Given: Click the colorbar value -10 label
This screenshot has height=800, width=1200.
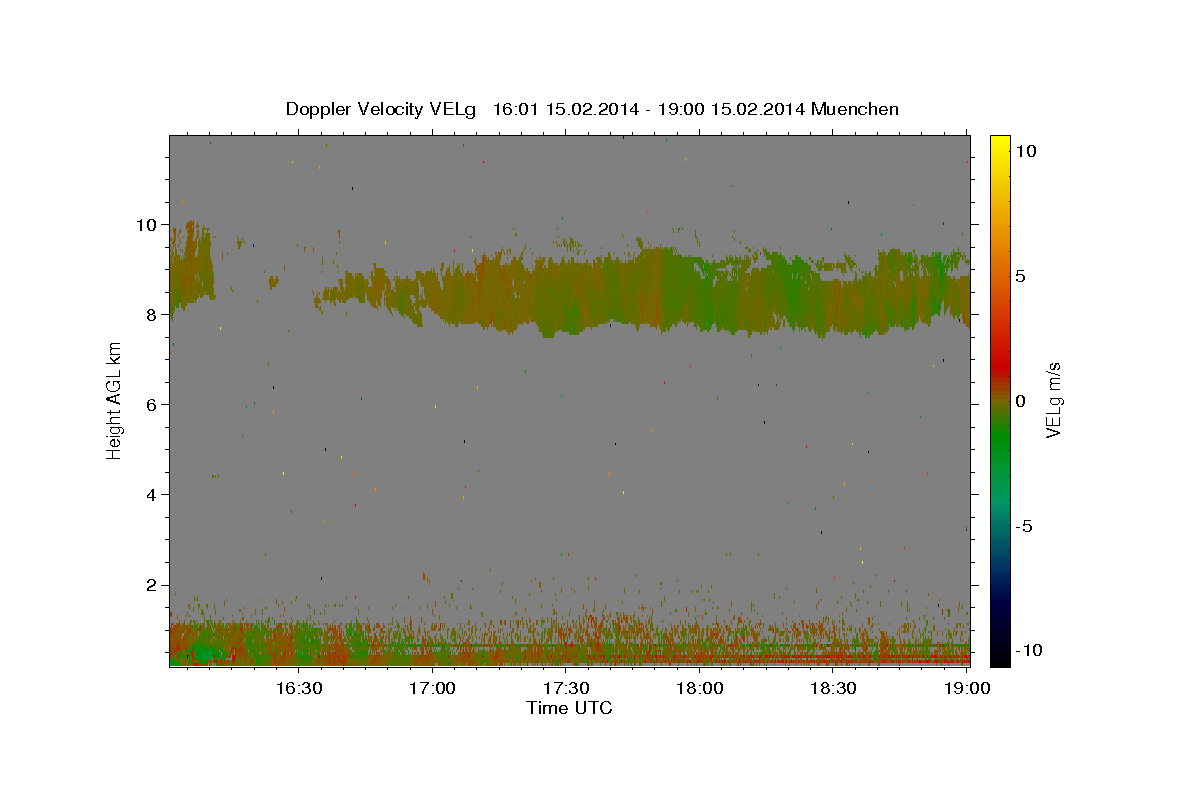Looking at the screenshot, I should (1030, 650).
